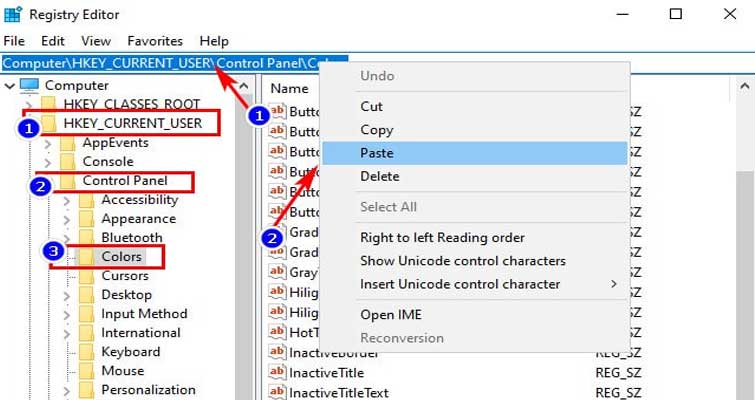Choose Delete from the context menu
The width and height of the screenshot is (755, 400).
(x=474, y=176)
